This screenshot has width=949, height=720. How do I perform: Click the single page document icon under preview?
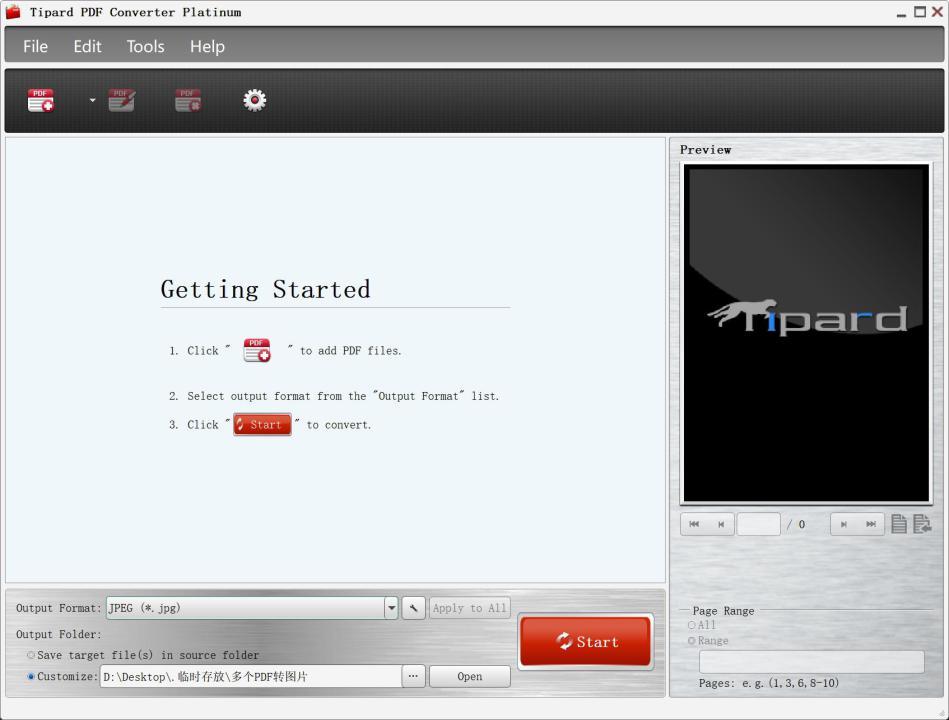tap(899, 524)
